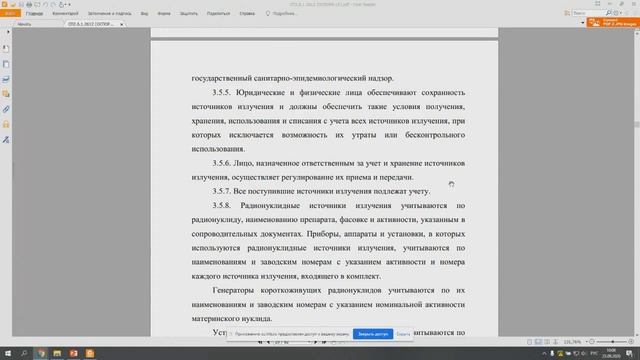Switch to PowerPoint in the taskbar
This screenshot has width=640, height=360.
coord(73,353)
